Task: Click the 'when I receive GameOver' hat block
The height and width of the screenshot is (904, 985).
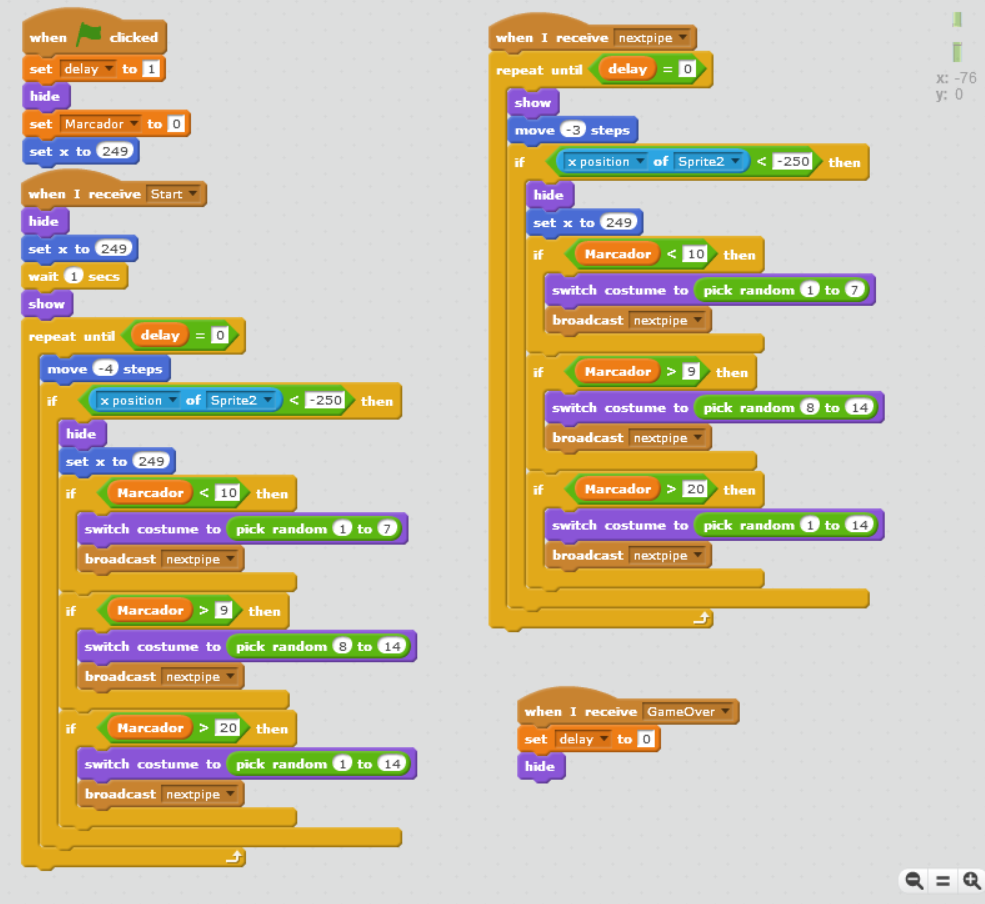Action: point(565,712)
